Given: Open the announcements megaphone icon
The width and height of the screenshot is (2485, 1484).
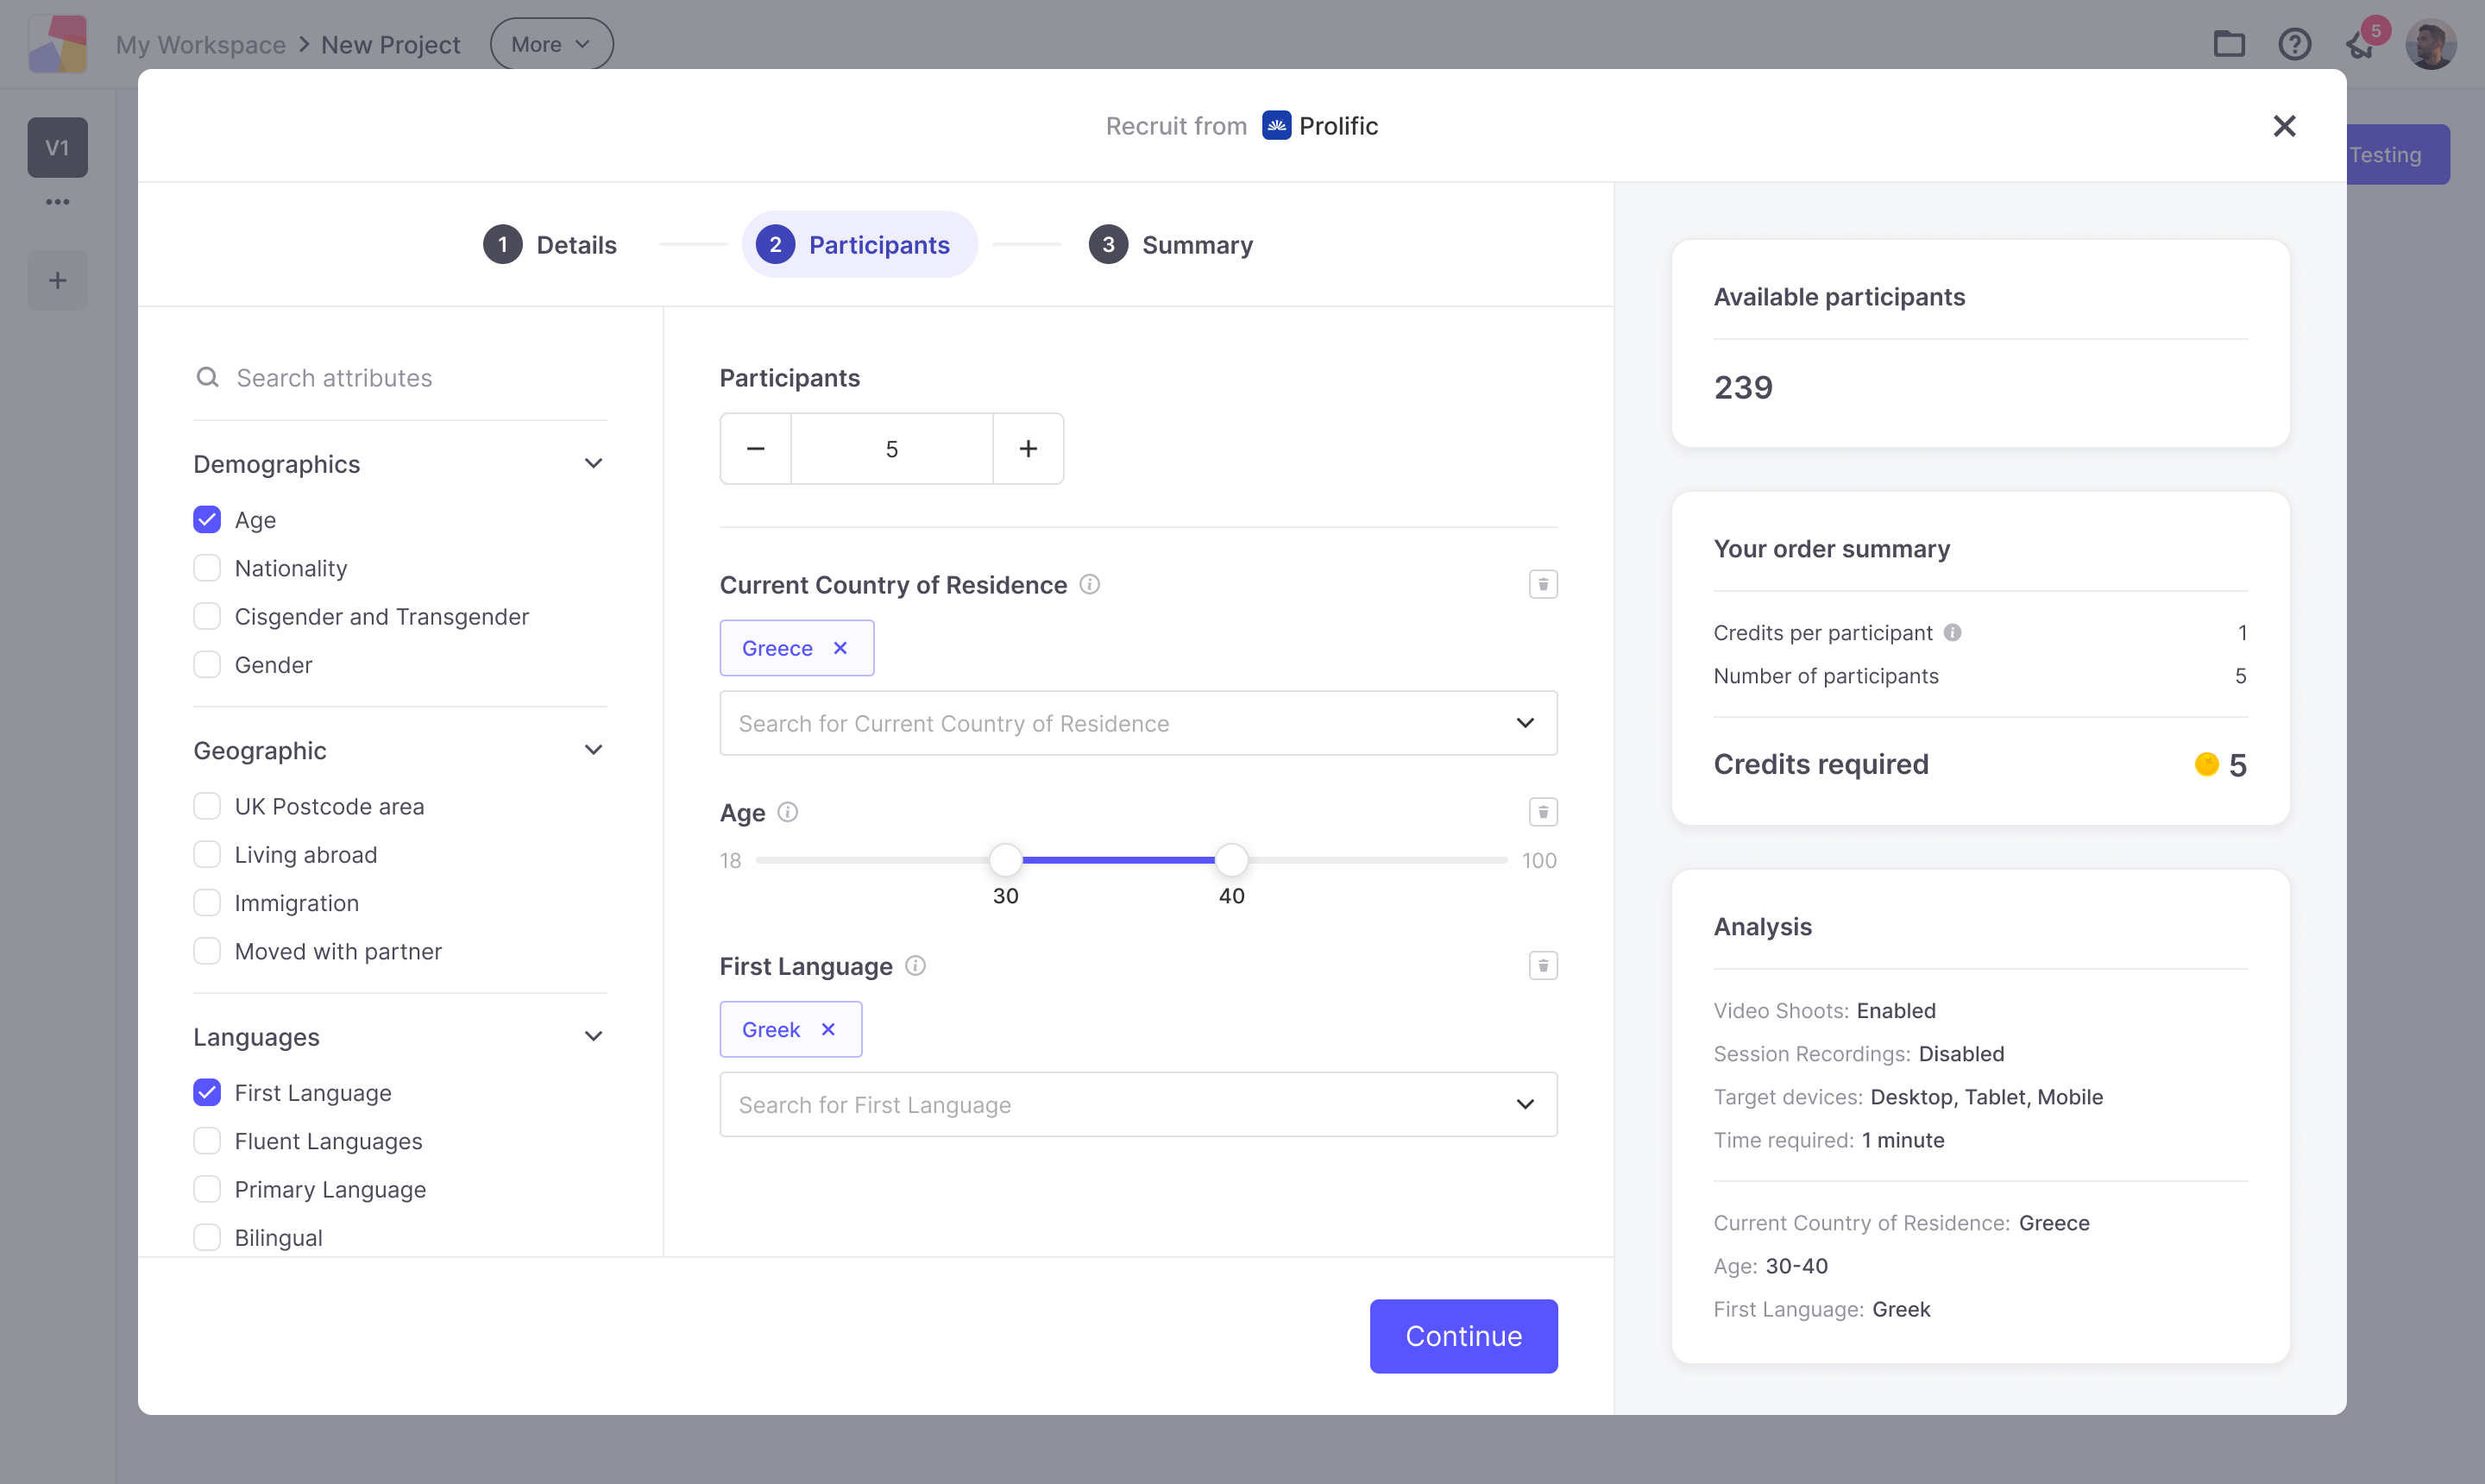Looking at the screenshot, I should pos(2360,44).
